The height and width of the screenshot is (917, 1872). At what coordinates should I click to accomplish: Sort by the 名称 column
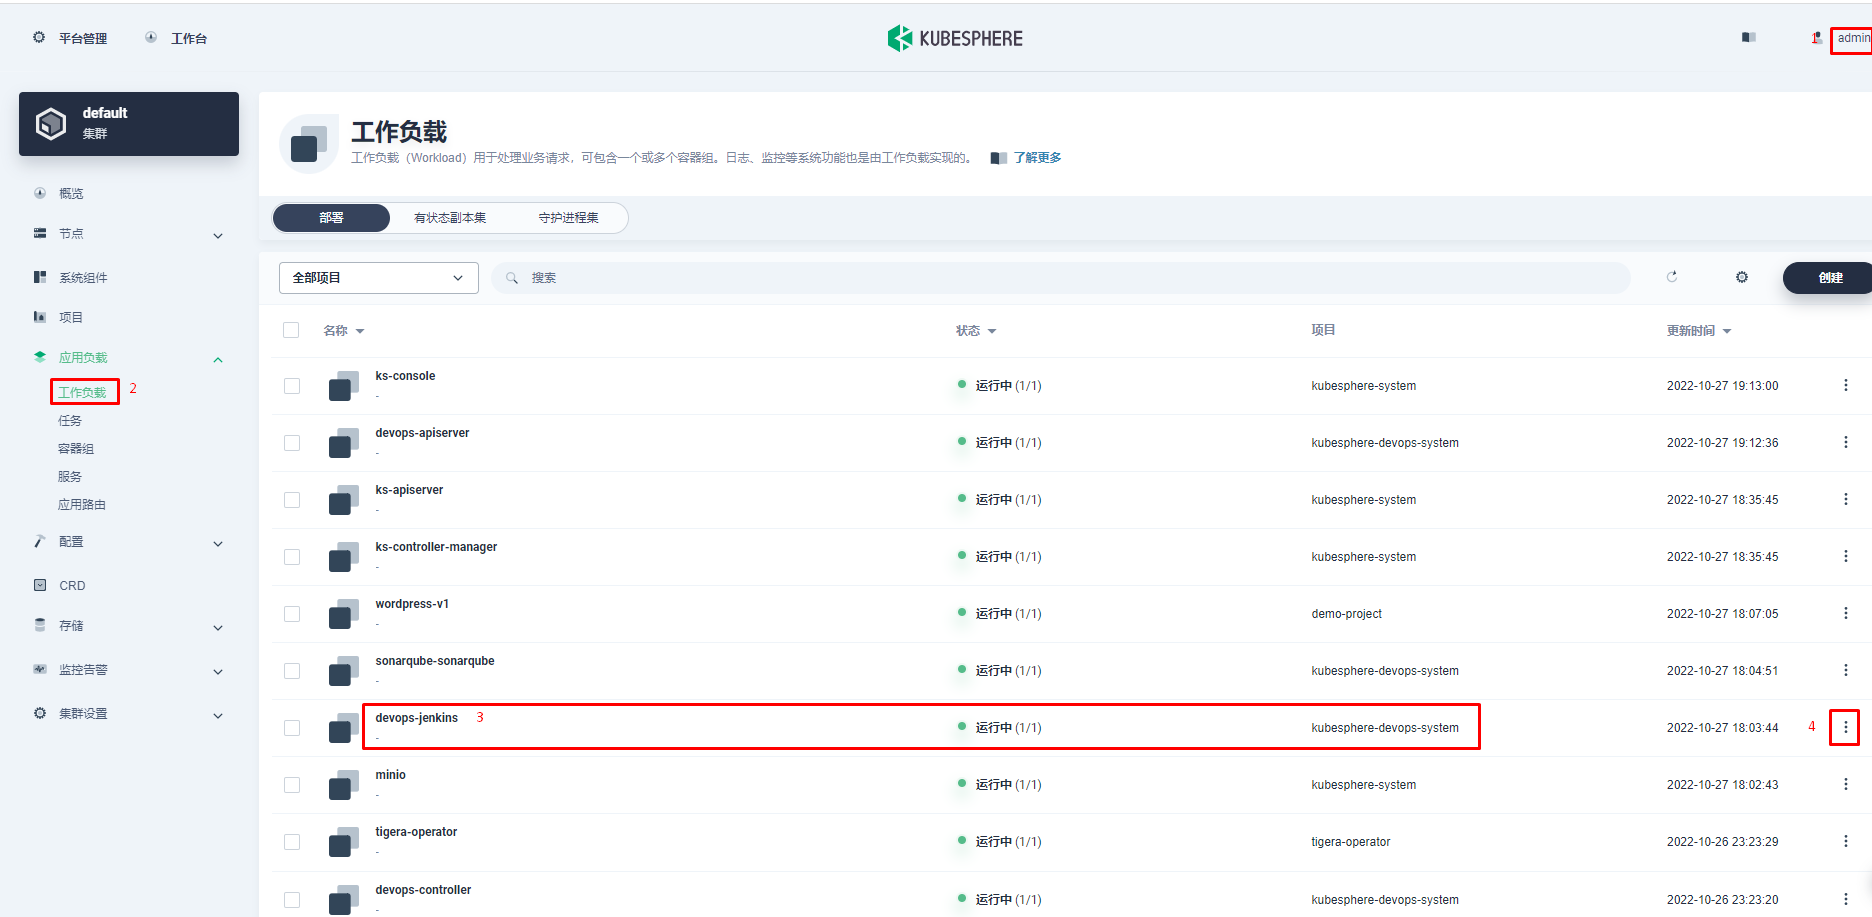[x=344, y=331]
